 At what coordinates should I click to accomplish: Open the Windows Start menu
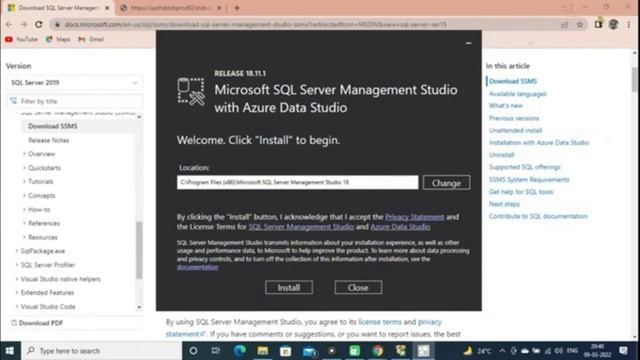(x=10, y=351)
